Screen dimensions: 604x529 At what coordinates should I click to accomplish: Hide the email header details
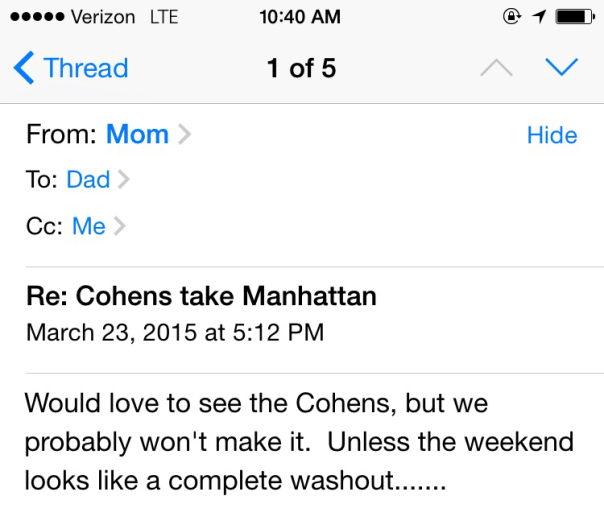pos(551,135)
